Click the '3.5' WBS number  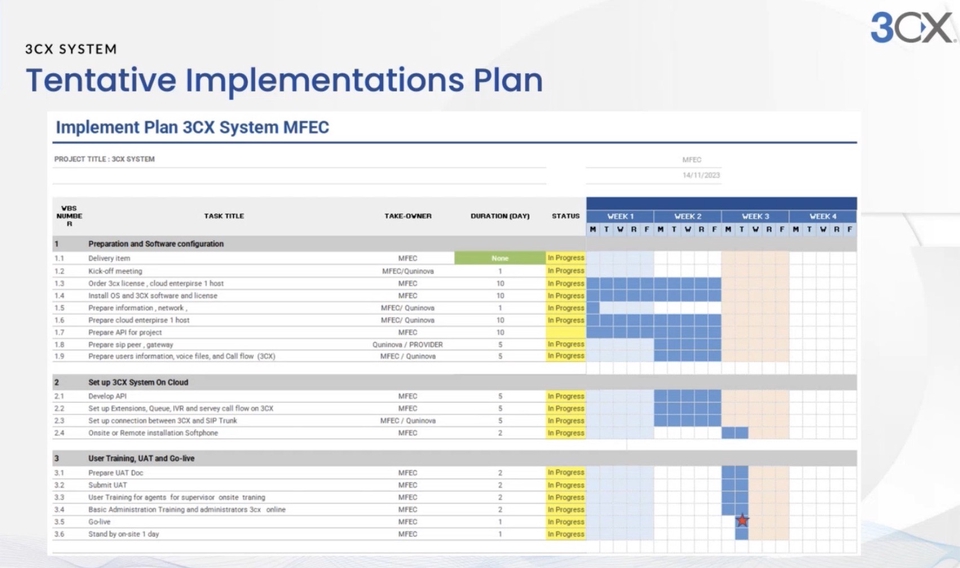click(59, 521)
